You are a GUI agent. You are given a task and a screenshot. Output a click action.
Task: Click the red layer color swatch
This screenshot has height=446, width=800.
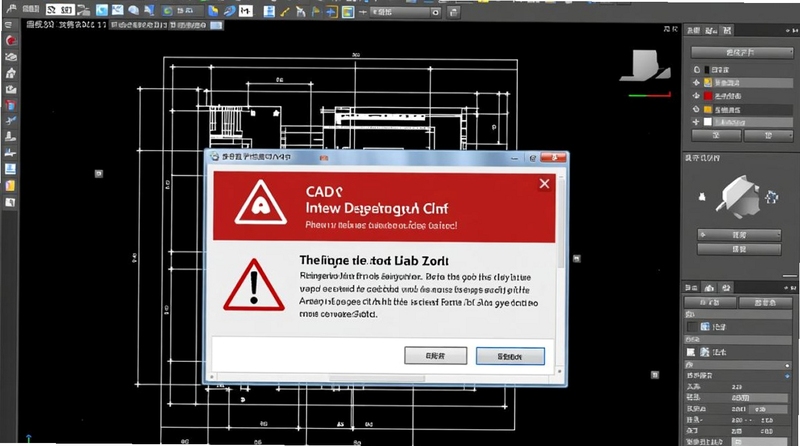(708, 96)
